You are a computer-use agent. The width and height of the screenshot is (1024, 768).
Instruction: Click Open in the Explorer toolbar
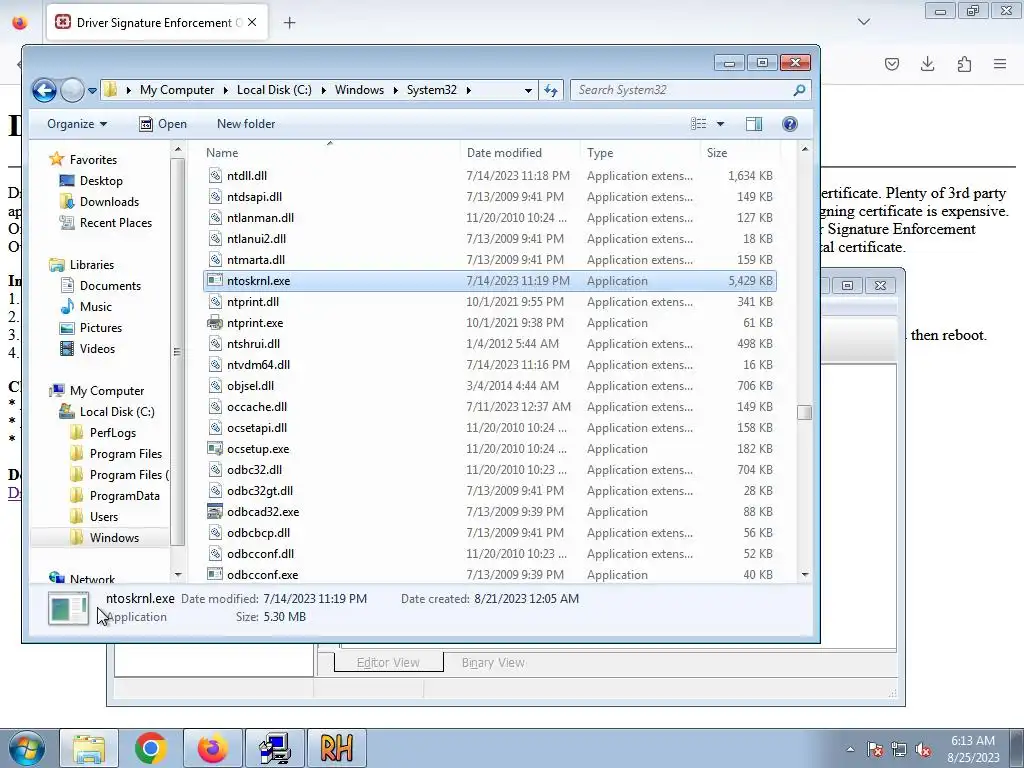(x=163, y=123)
